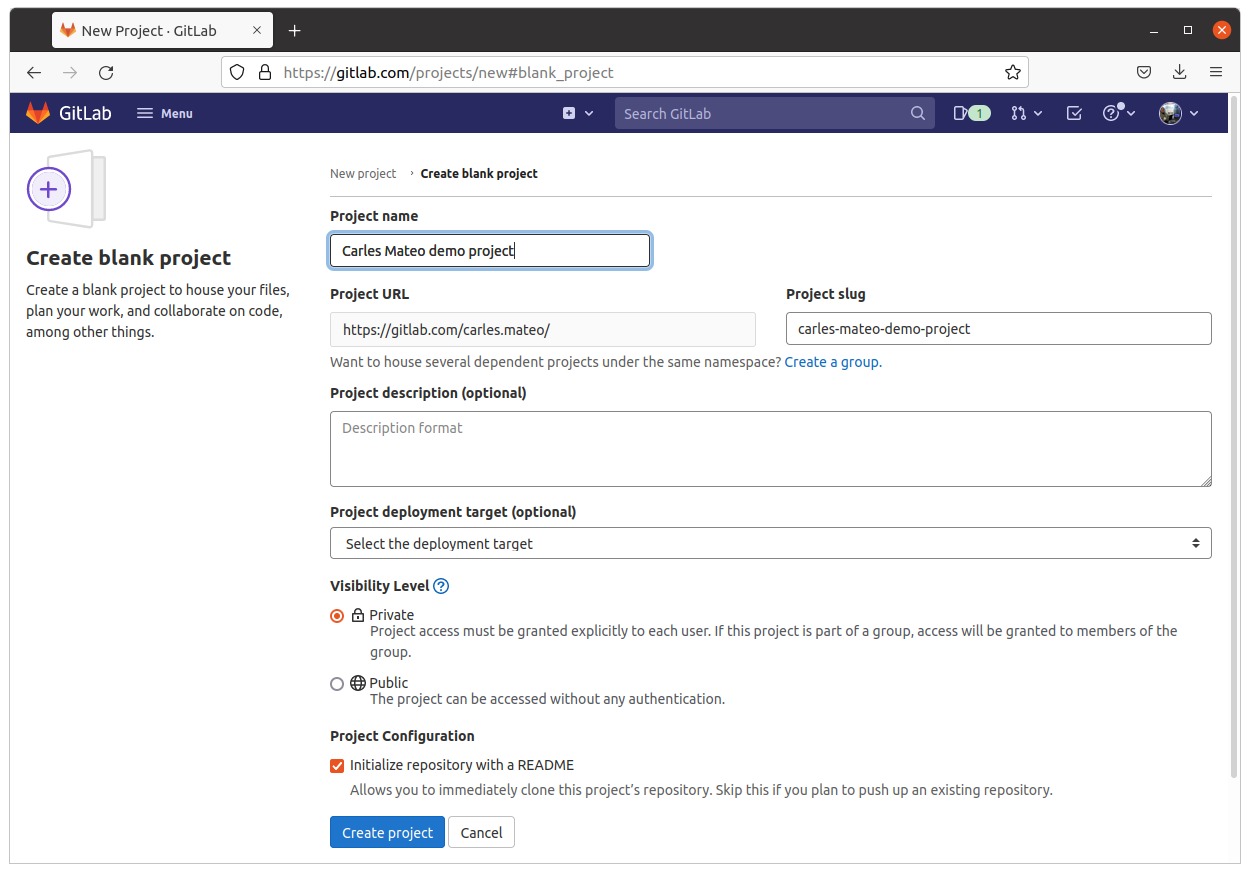Image resolution: width=1250 pixels, height=873 pixels.
Task: Select the New Project · GitLab tab
Action: click(x=162, y=31)
